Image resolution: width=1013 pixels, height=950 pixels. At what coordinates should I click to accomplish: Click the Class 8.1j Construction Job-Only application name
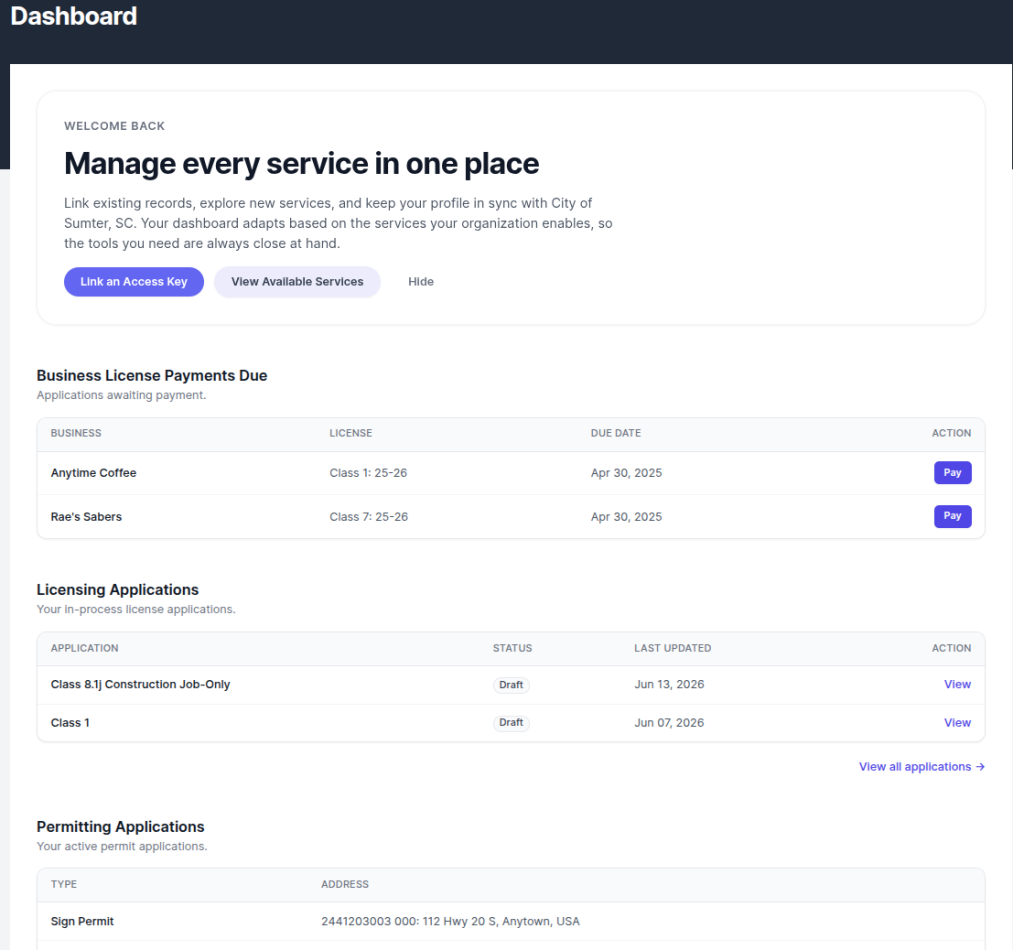click(x=140, y=684)
